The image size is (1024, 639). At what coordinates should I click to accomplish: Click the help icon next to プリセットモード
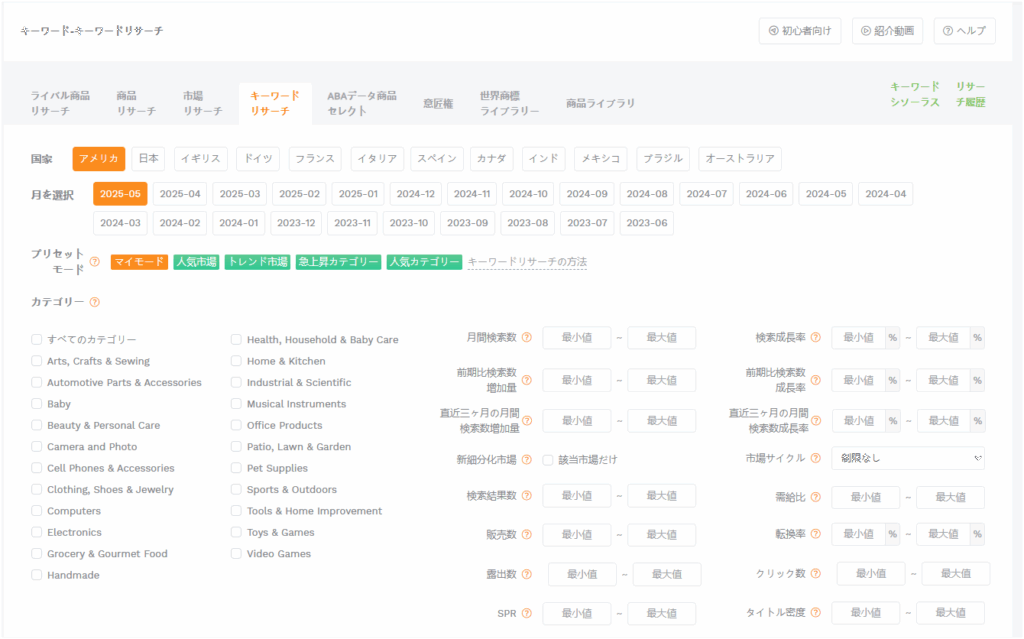[x=95, y=262]
